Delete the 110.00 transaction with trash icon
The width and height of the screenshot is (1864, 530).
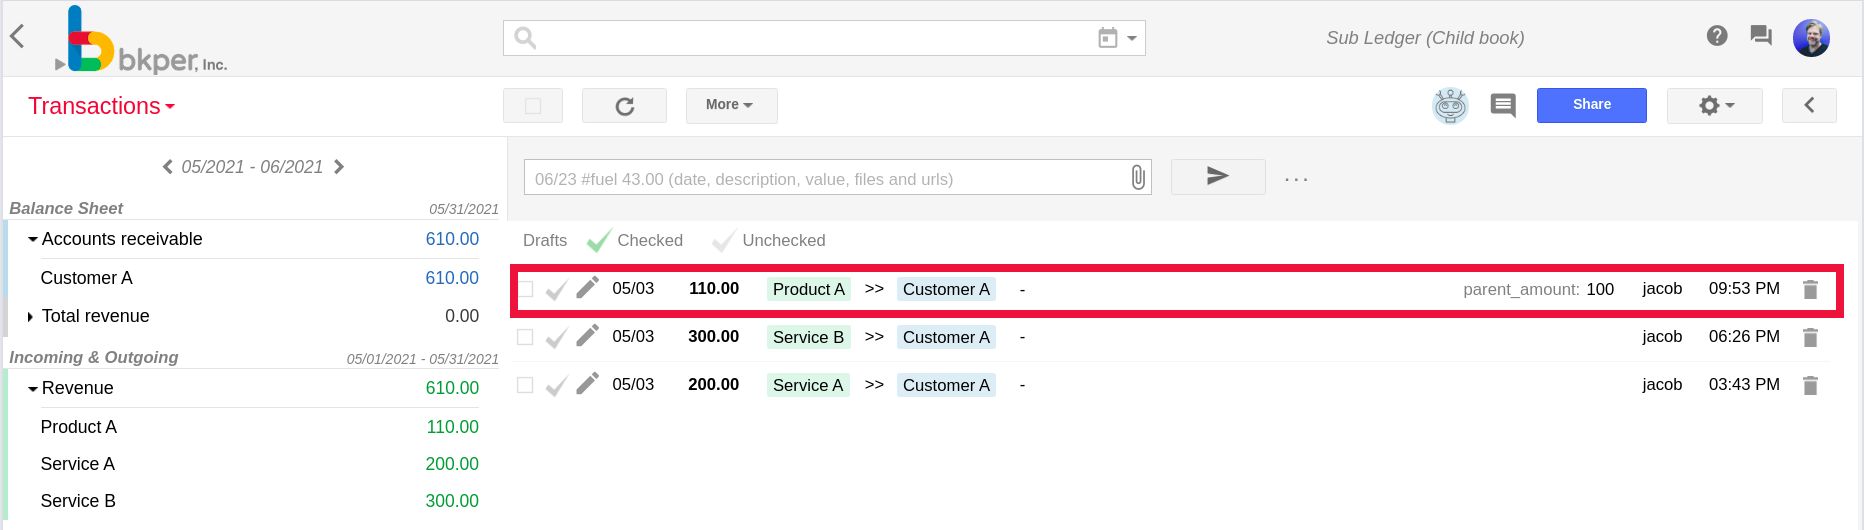pyautogui.click(x=1810, y=290)
